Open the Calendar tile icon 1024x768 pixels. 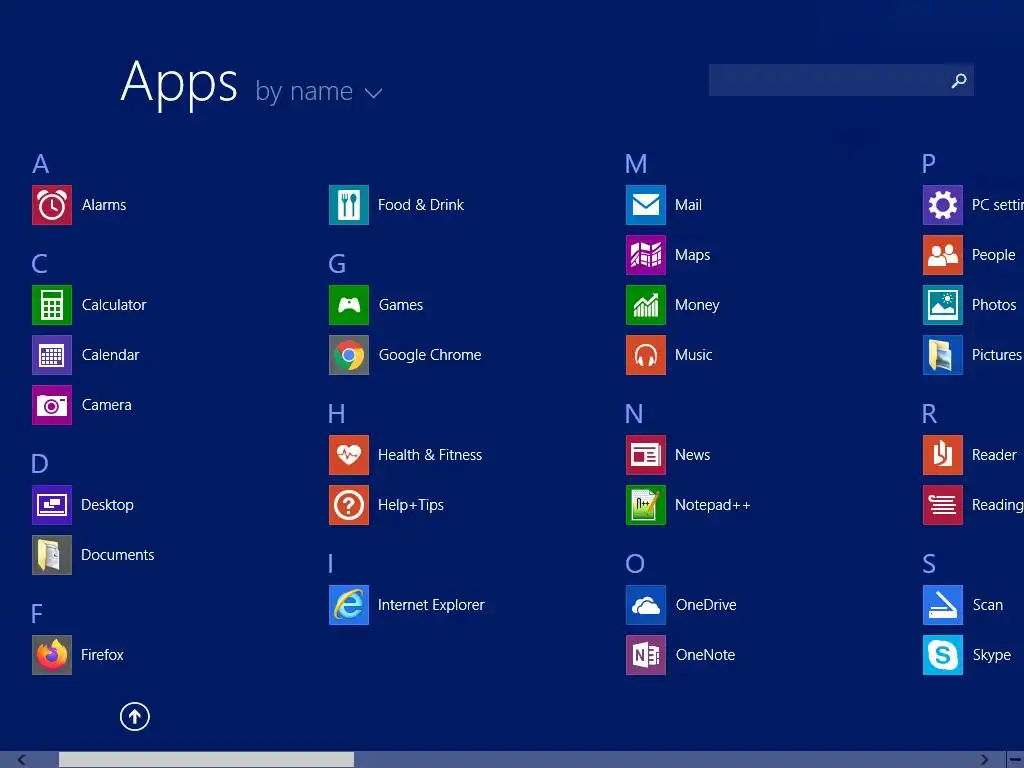click(52, 355)
